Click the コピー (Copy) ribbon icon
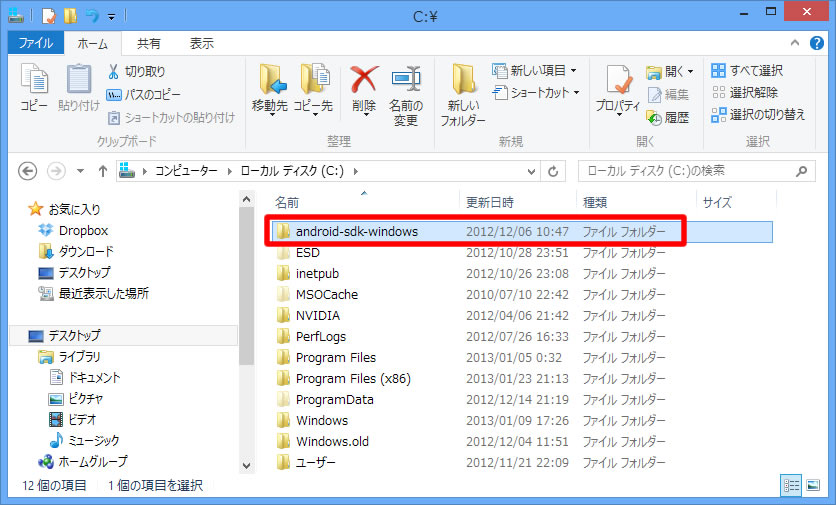Screen dimensions: 836x505 coord(34,86)
